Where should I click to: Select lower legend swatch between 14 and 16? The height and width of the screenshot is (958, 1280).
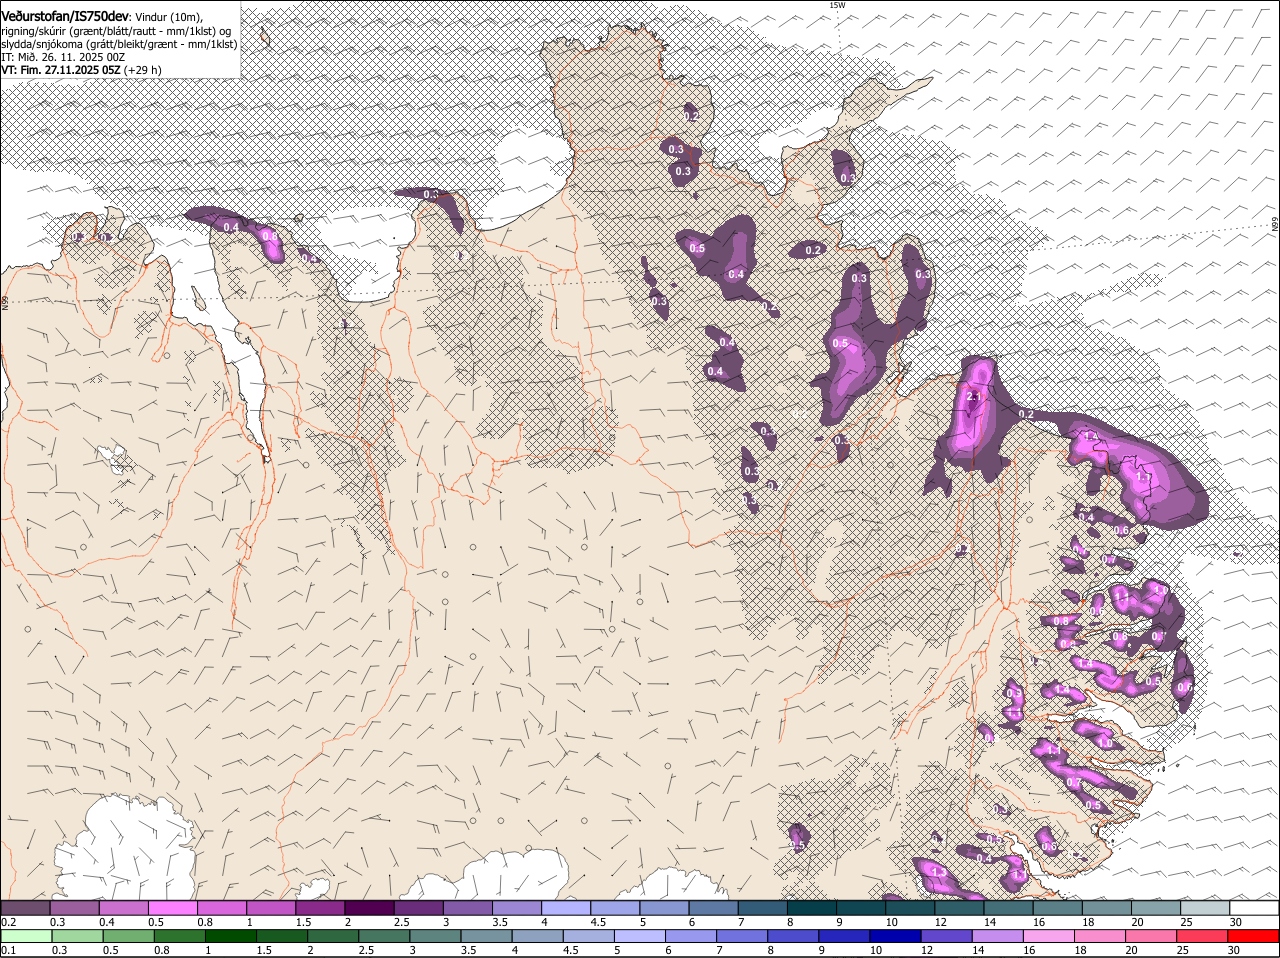996,936
